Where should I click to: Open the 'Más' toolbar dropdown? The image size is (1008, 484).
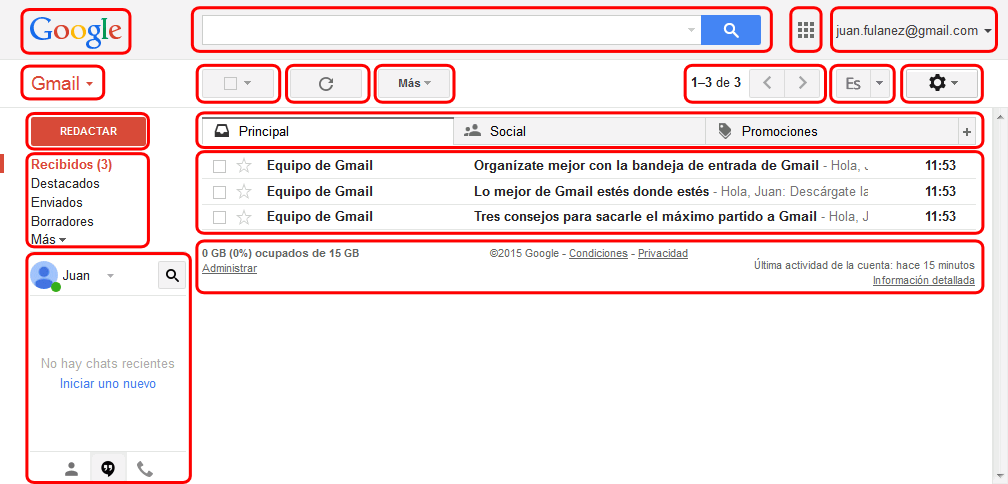point(414,83)
